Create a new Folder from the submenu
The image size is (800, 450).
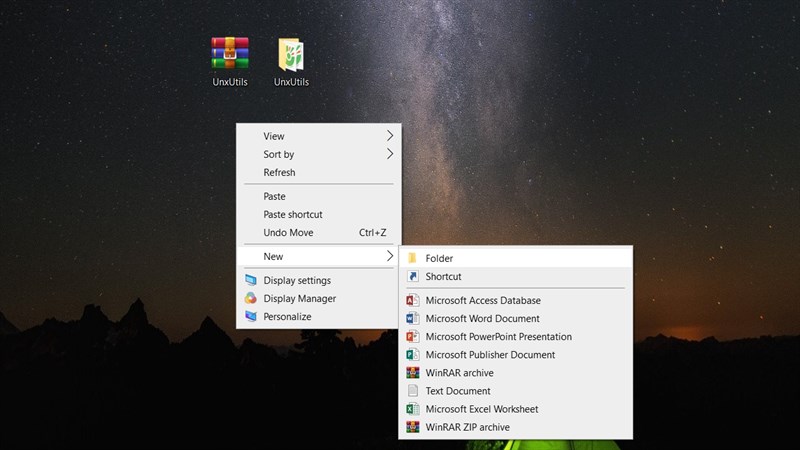439,258
